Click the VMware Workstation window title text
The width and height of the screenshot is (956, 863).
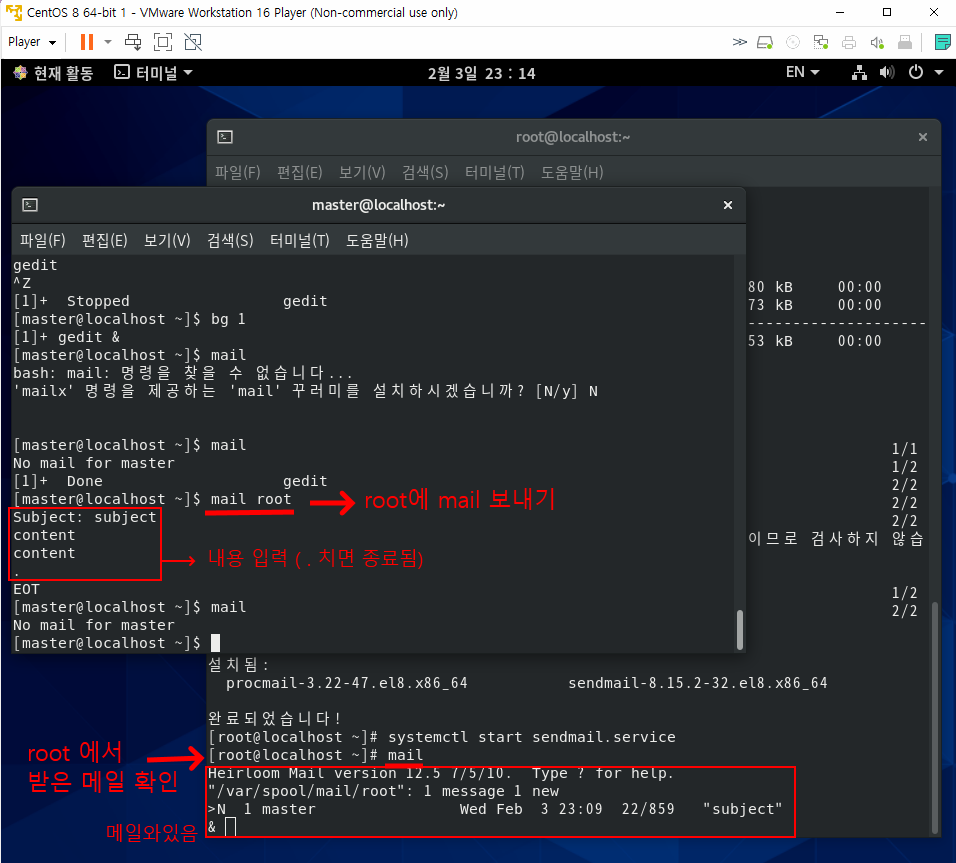coord(242,12)
